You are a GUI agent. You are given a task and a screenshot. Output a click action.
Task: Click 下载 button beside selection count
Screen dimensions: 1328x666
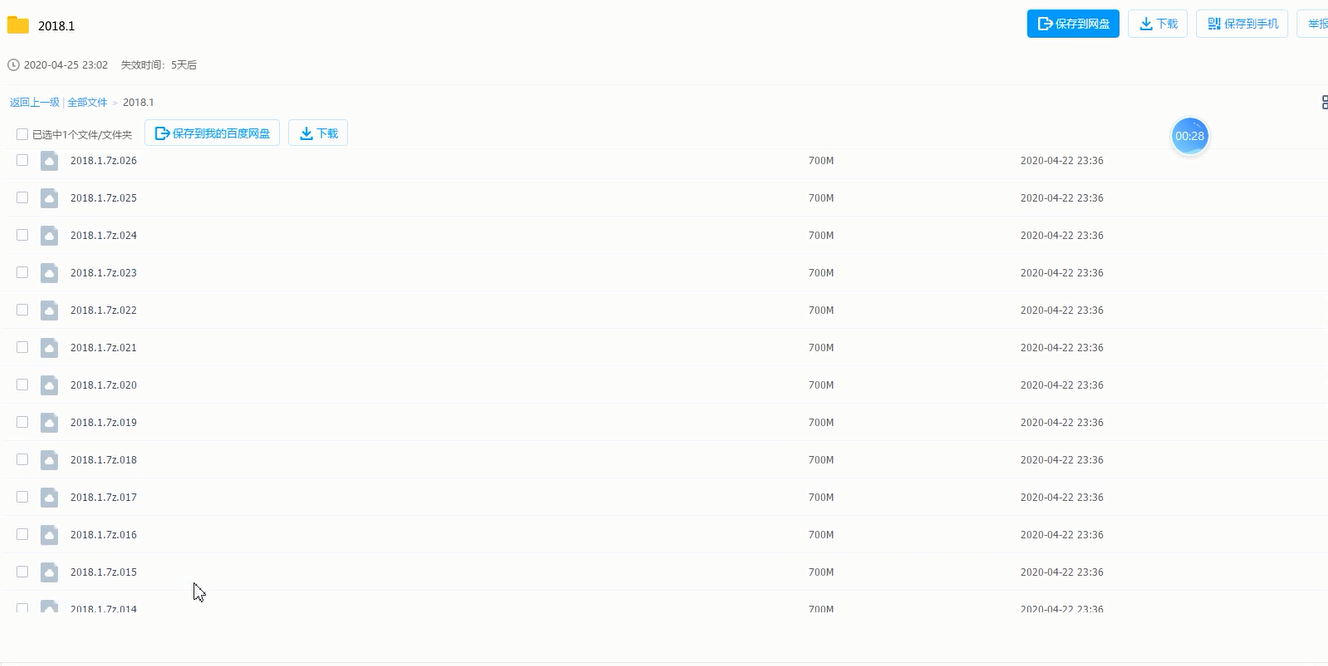pyautogui.click(x=318, y=133)
